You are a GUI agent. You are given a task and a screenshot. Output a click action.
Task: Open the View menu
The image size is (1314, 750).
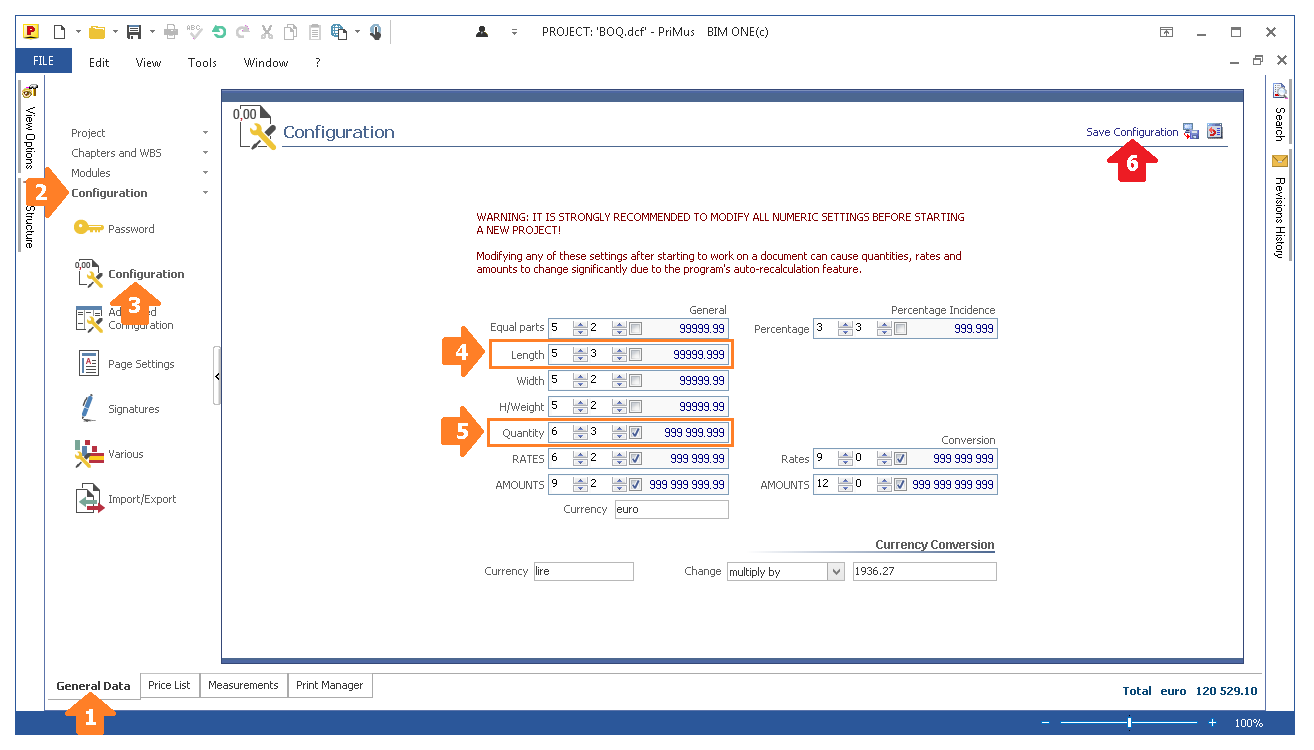[148, 62]
